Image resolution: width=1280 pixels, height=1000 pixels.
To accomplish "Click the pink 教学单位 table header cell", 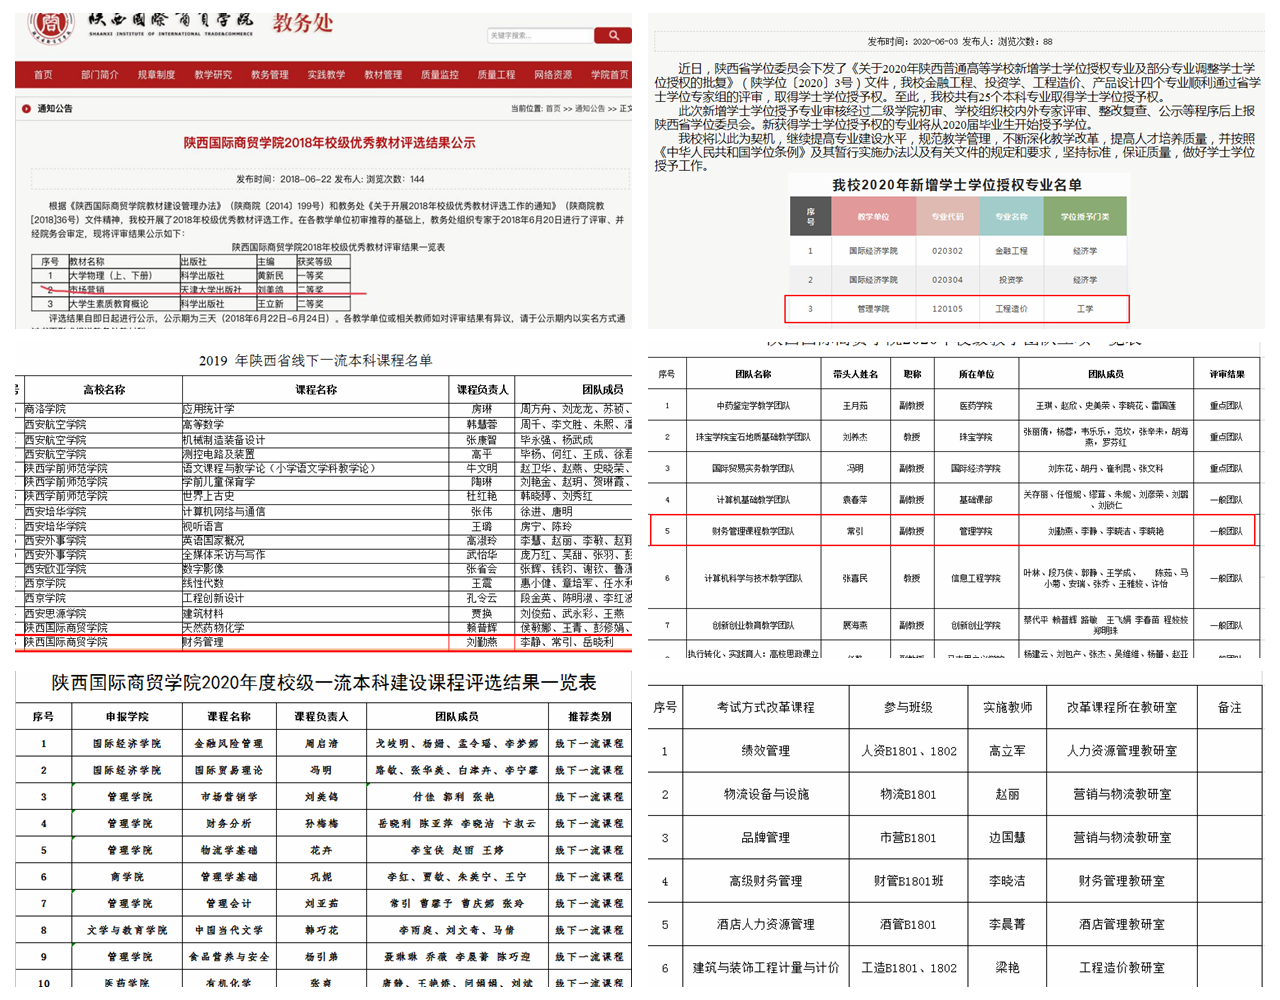I will coord(873,216).
